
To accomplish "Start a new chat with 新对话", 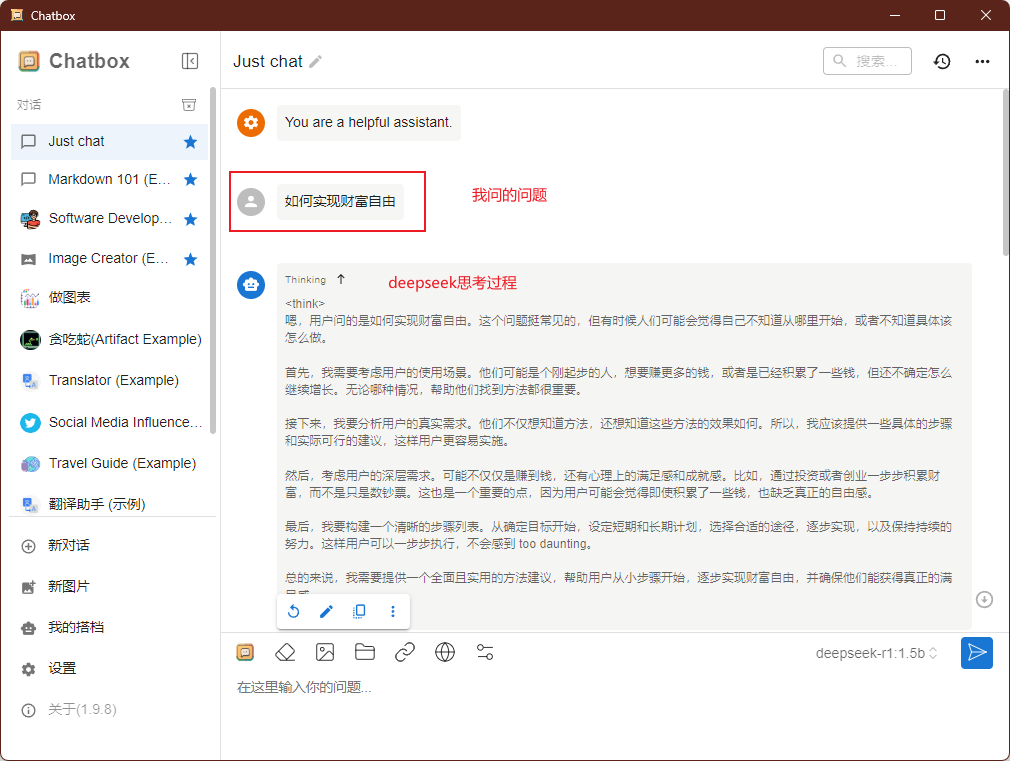I will point(69,545).
